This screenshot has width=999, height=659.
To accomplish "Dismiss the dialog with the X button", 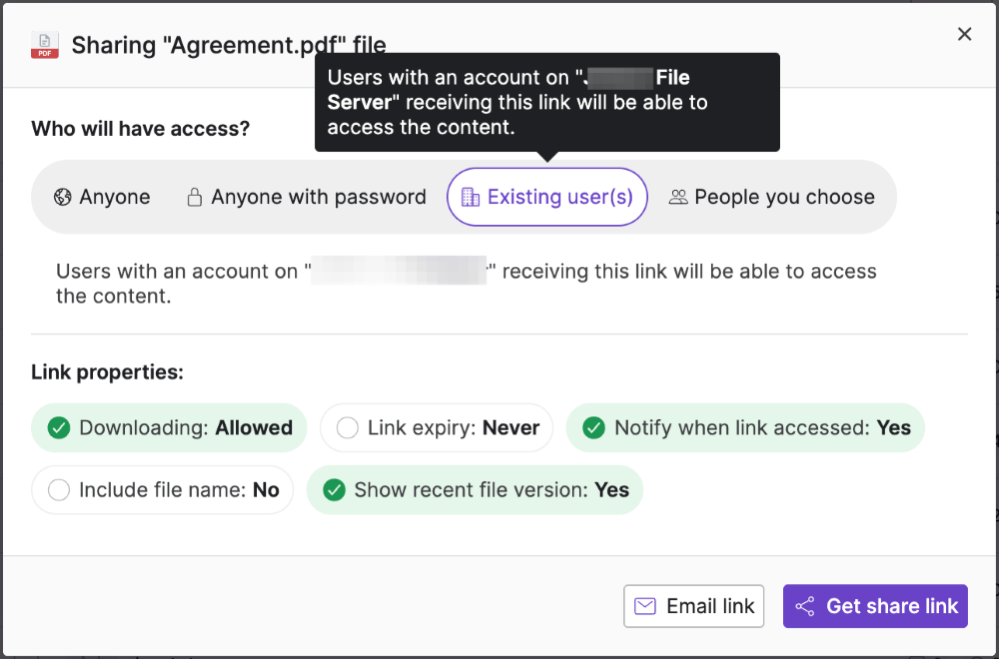I will 964,33.
